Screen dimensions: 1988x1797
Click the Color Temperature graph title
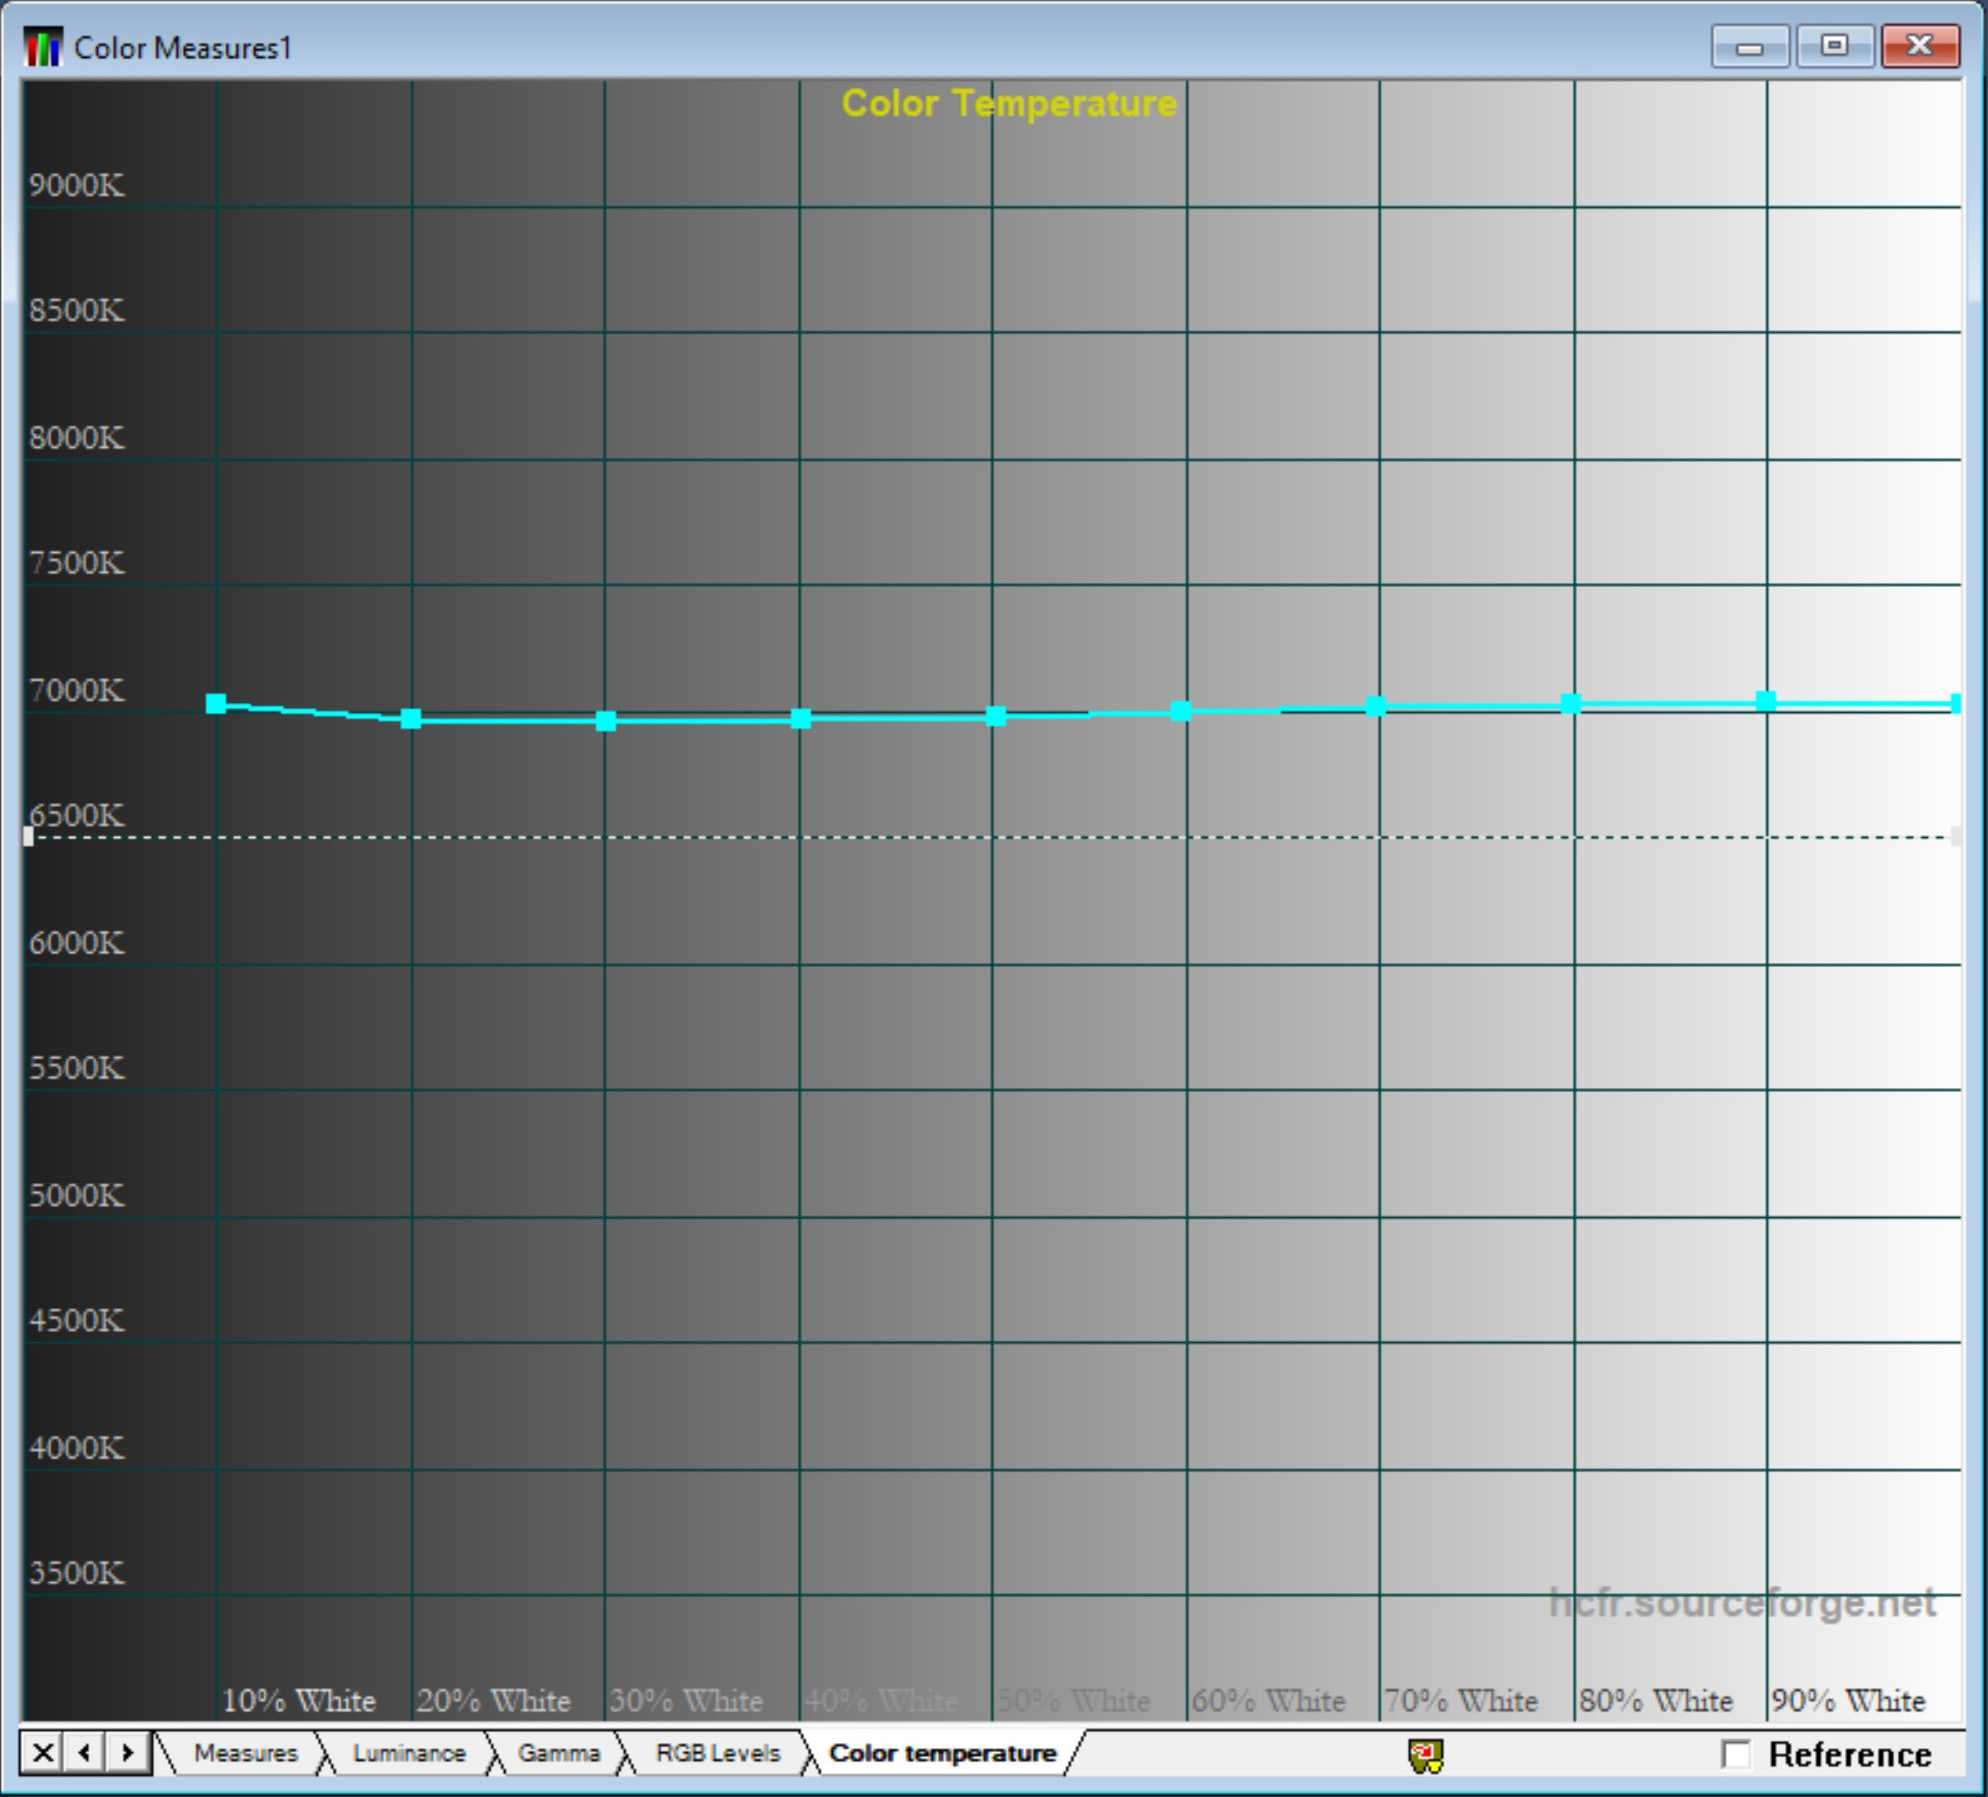(1008, 104)
